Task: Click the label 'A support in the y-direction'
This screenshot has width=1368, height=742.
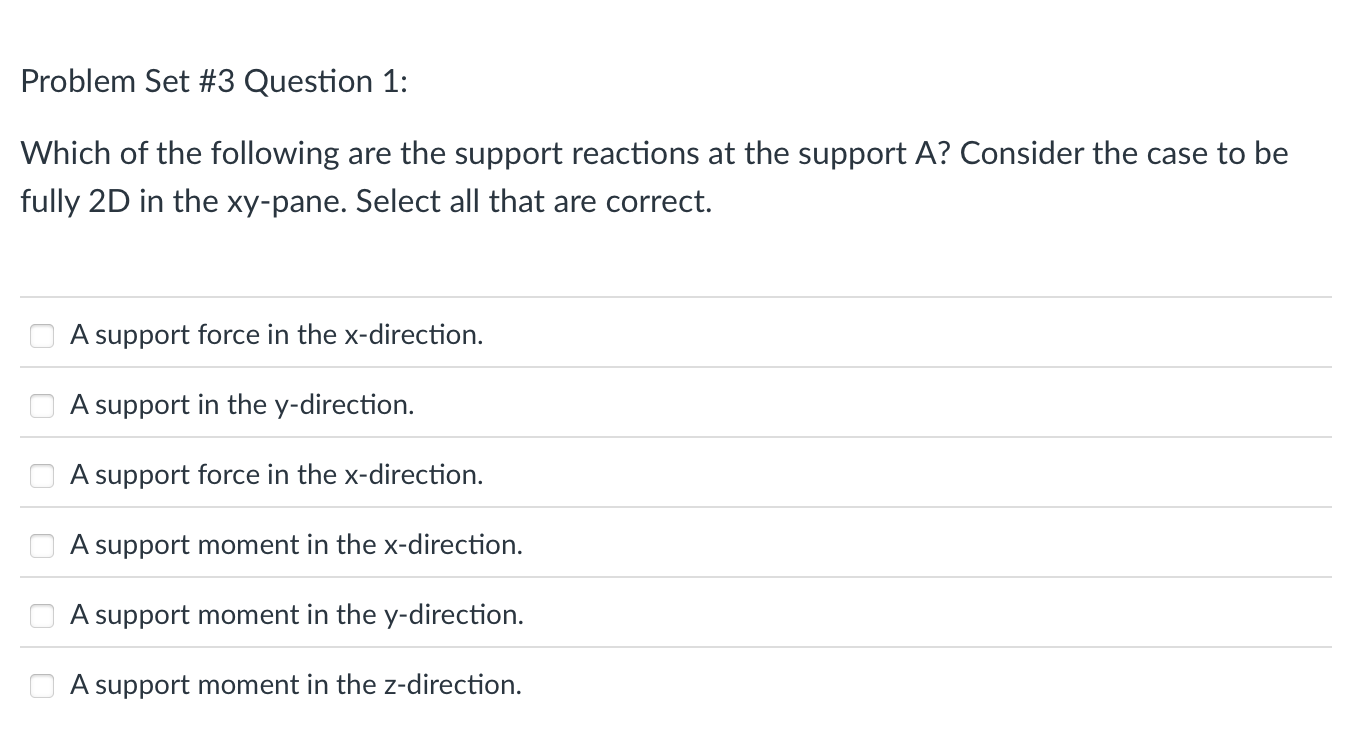Action: [x=241, y=405]
